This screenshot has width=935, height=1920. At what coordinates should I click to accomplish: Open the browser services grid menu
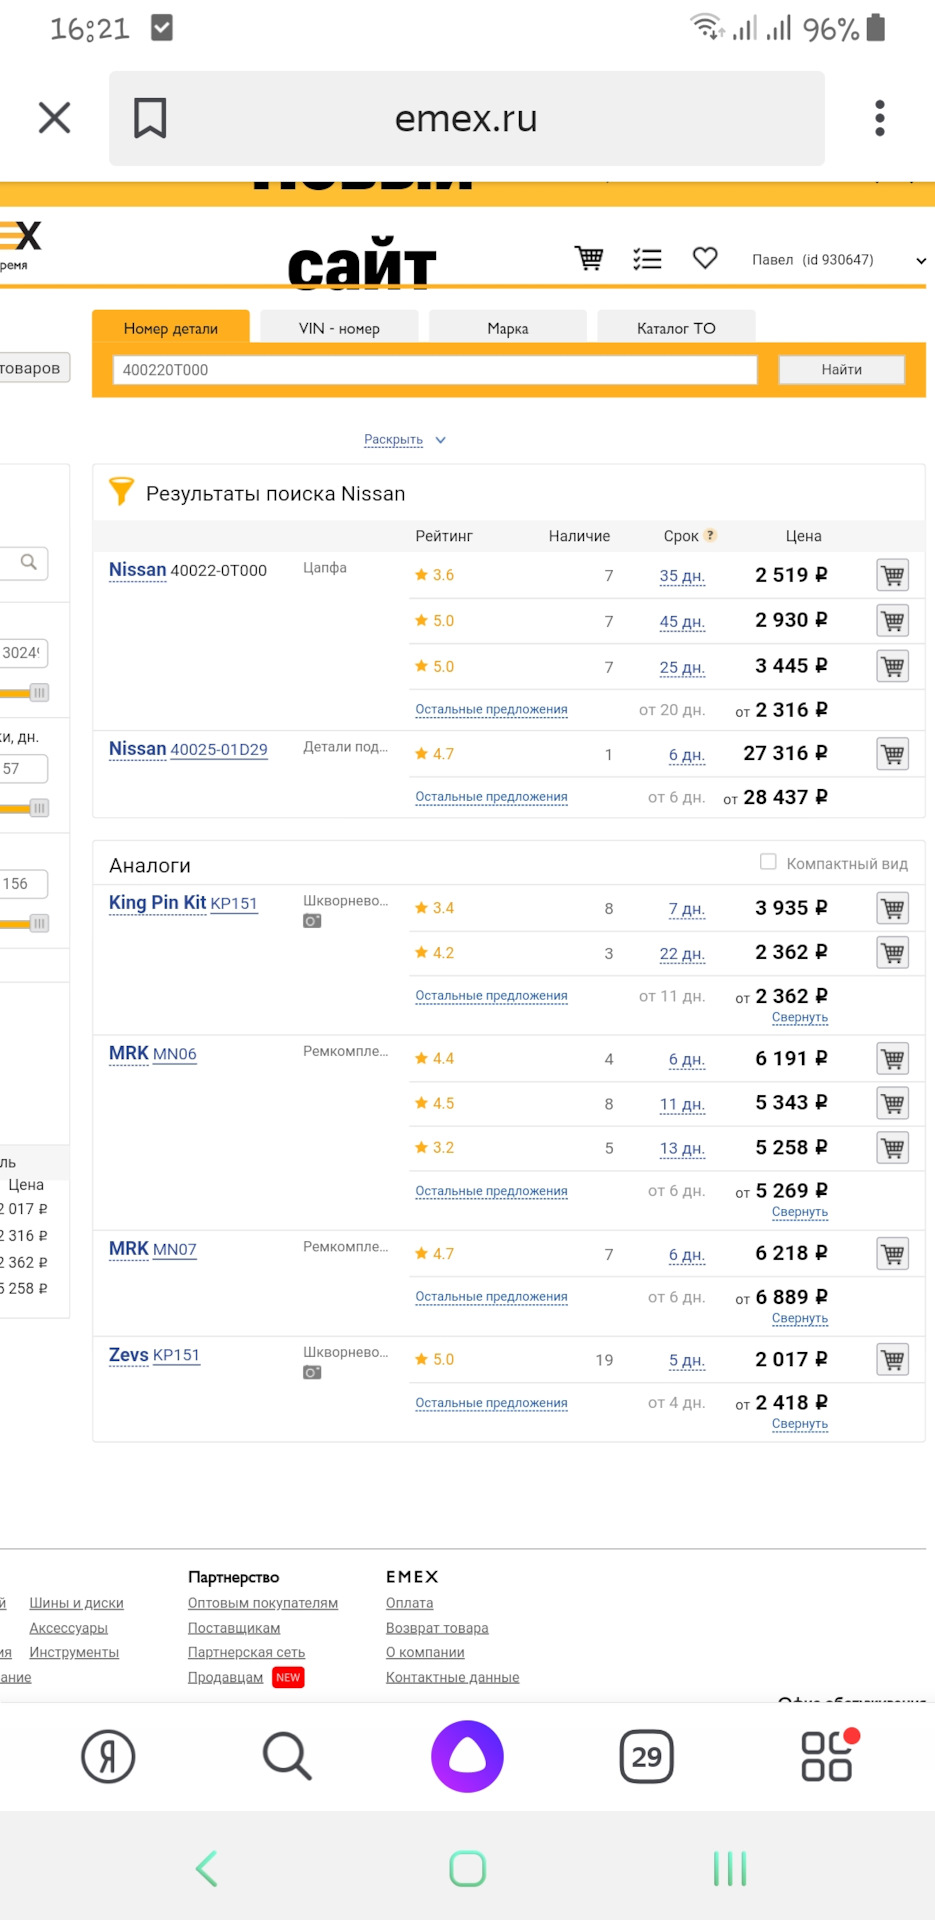pyautogui.click(x=828, y=1756)
